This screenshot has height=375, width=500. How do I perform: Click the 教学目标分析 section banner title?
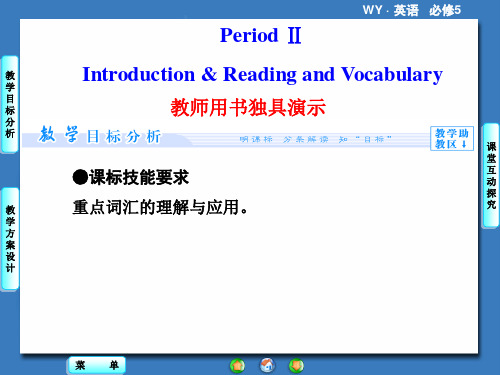pos(99,135)
